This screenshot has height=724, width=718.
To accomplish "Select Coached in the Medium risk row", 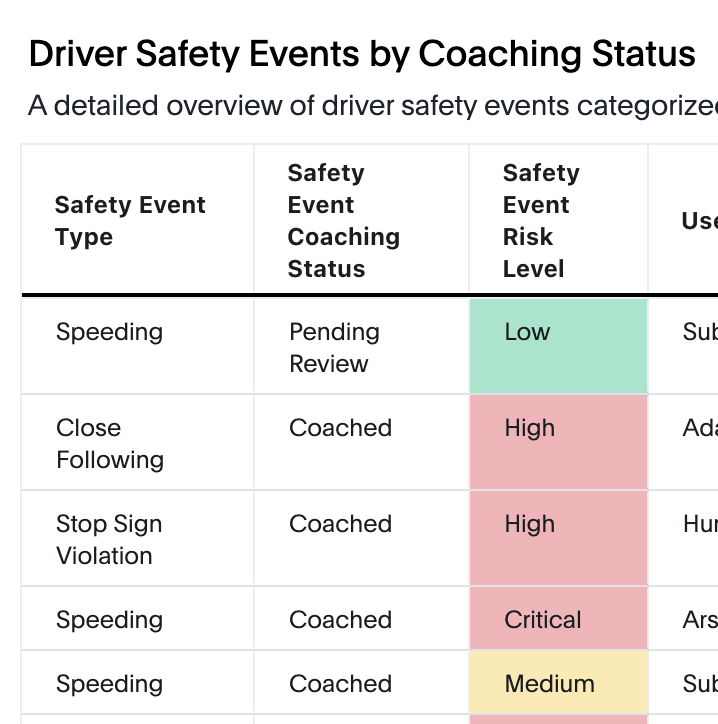I will click(x=340, y=684).
